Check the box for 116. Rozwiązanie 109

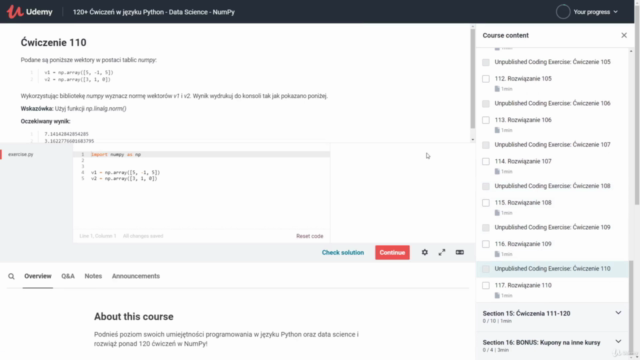tap(486, 244)
